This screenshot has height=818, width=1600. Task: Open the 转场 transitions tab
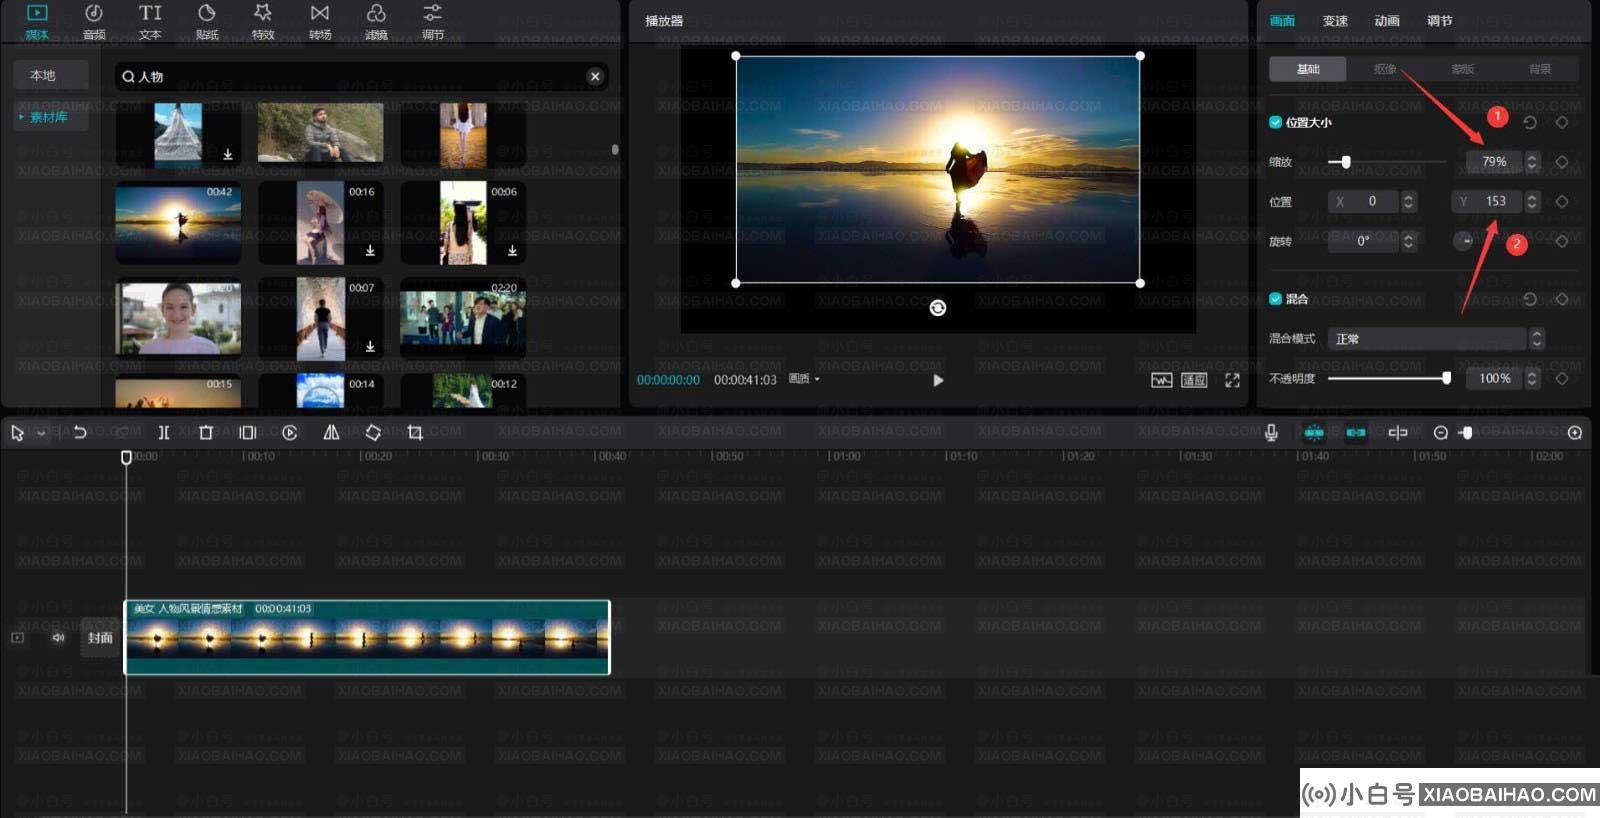click(x=320, y=21)
